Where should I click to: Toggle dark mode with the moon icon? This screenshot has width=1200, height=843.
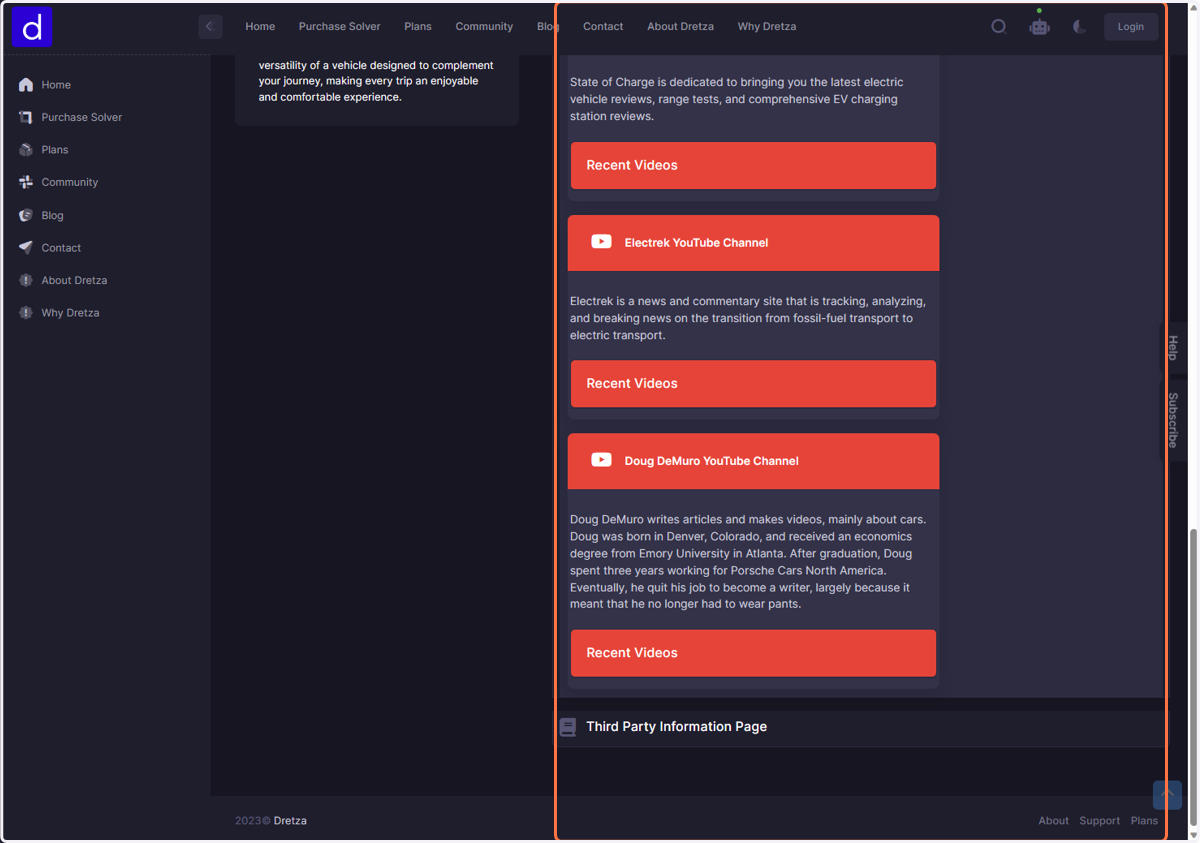tap(1080, 27)
